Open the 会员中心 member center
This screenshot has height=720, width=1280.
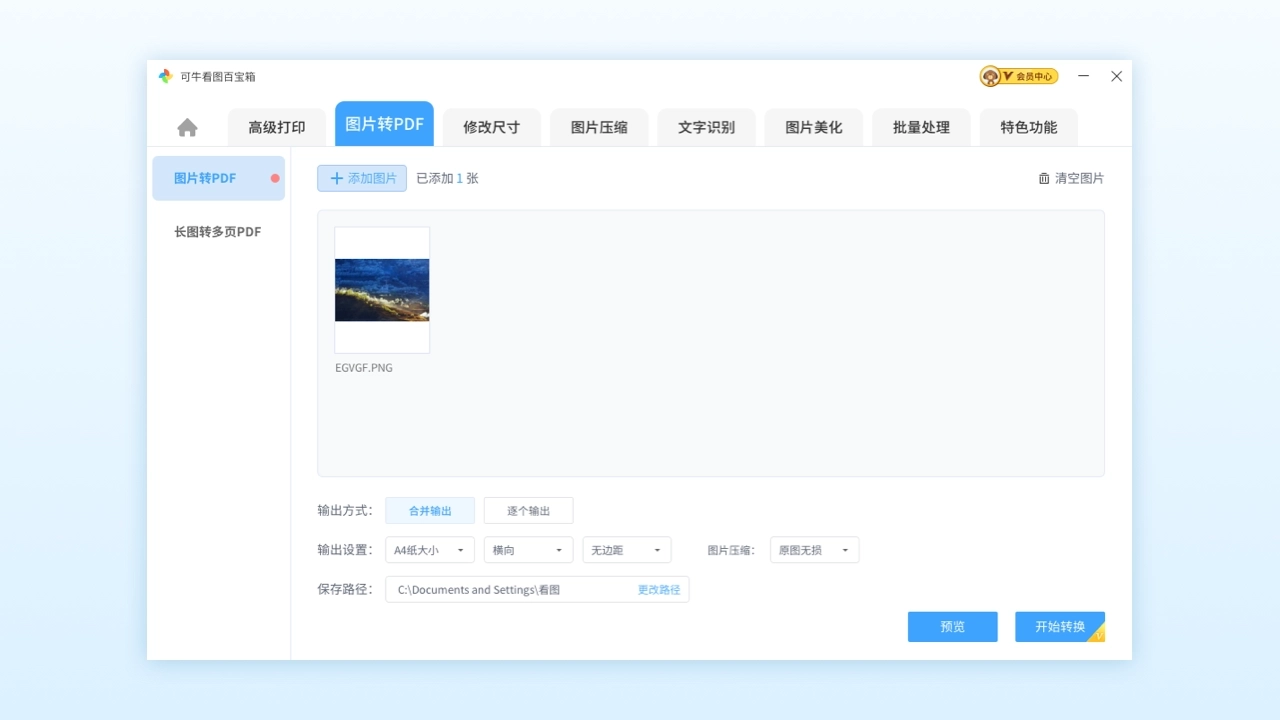tap(1018, 75)
